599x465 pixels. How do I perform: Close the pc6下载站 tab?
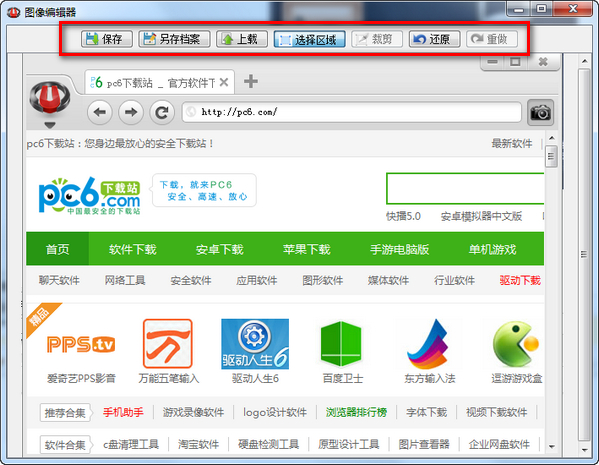tap(224, 82)
